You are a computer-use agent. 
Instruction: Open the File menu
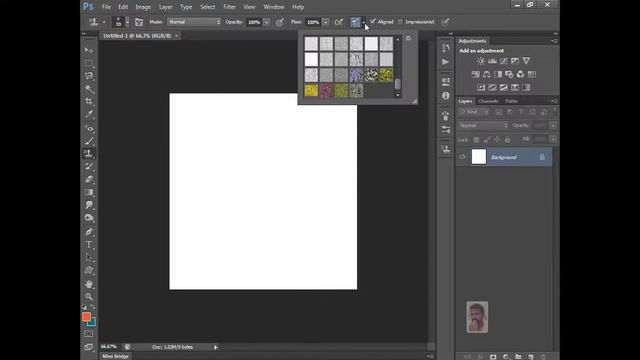click(106, 7)
